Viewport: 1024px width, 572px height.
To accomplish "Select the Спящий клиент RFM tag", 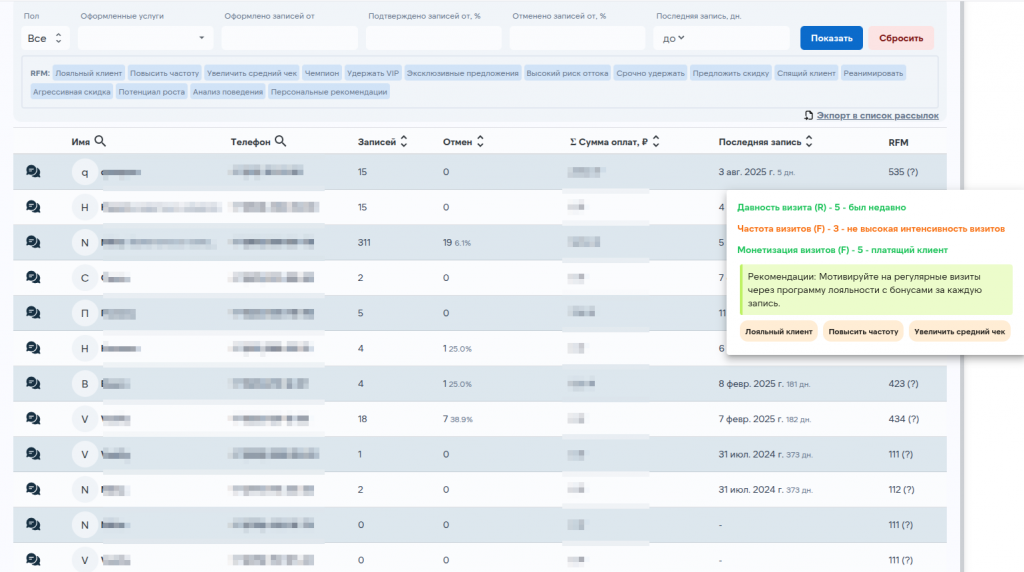I will coord(806,73).
